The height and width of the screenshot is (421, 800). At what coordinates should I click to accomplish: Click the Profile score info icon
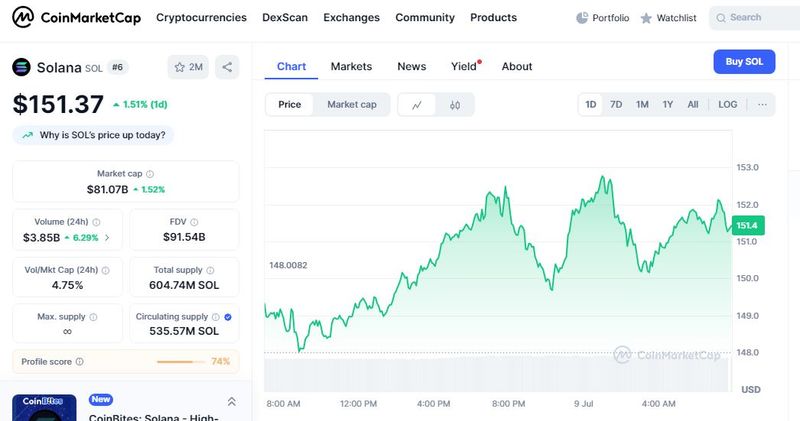80,362
